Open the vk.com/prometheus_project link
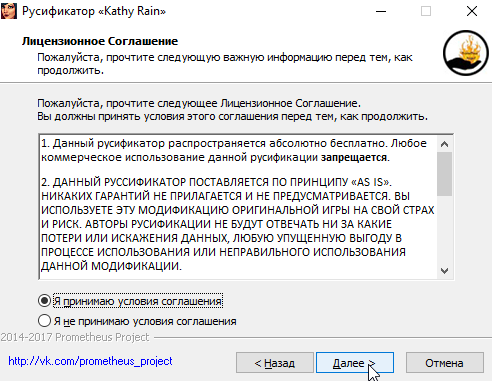Image resolution: width=492 pixels, height=381 pixels. tap(90, 361)
